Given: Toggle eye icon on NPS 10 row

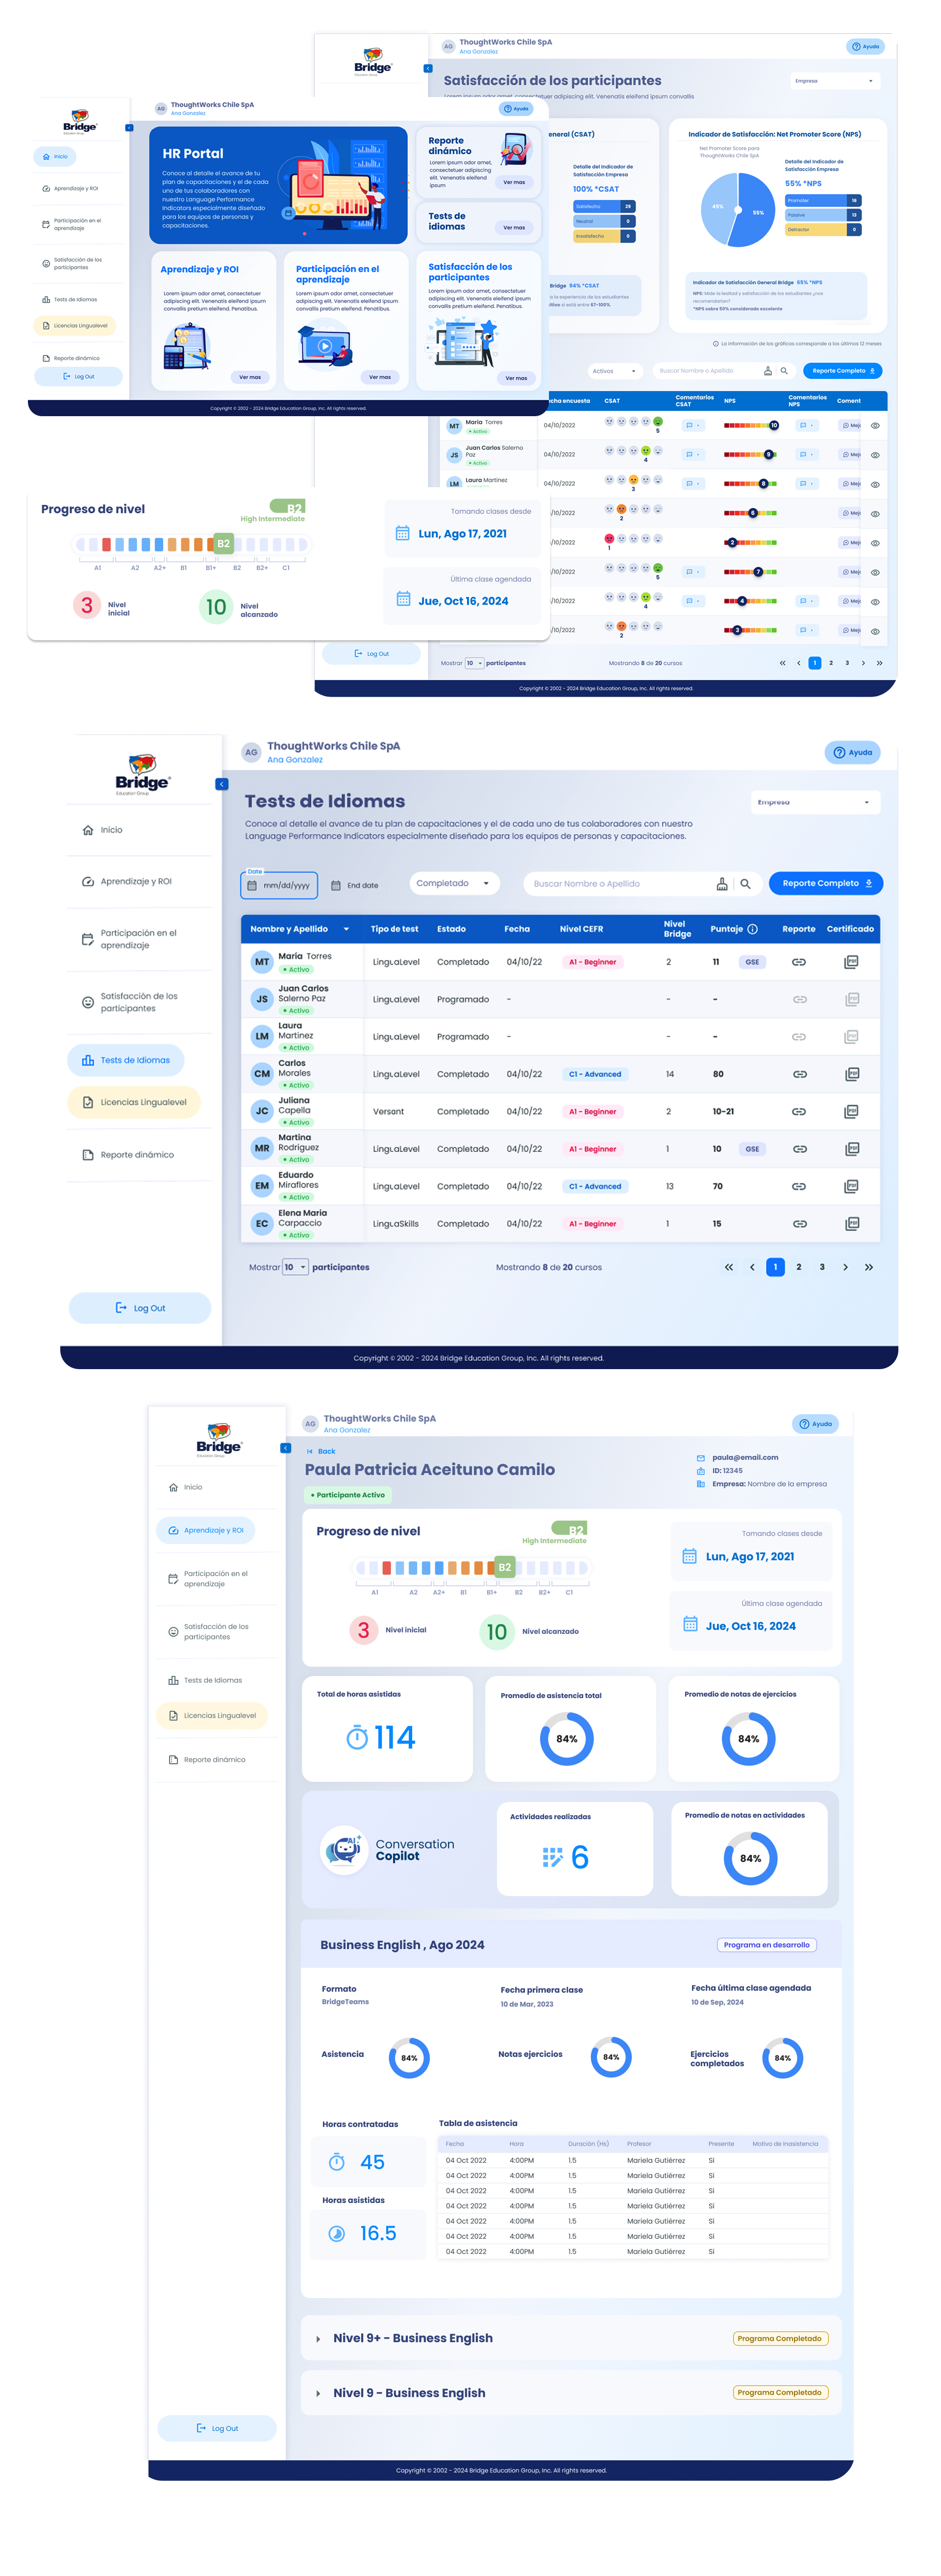Looking at the screenshot, I should click(875, 425).
